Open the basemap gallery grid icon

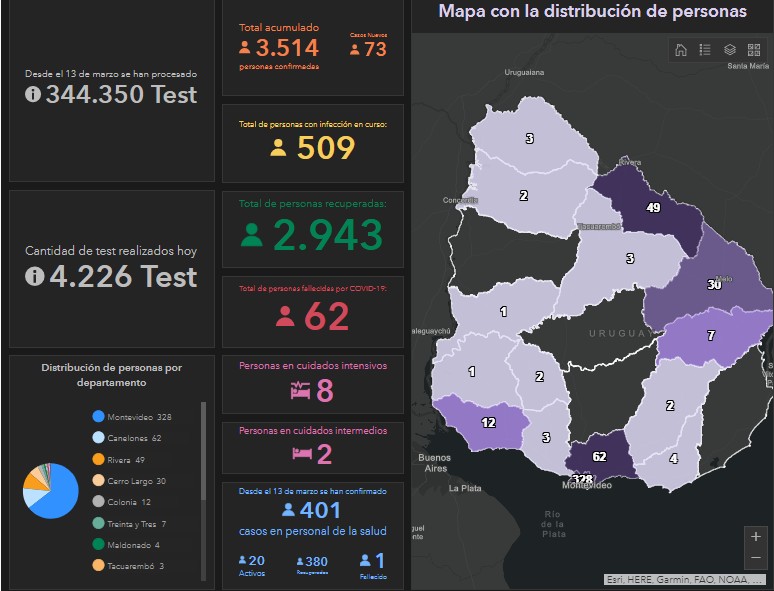pyautogui.click(x=754, y=50)
